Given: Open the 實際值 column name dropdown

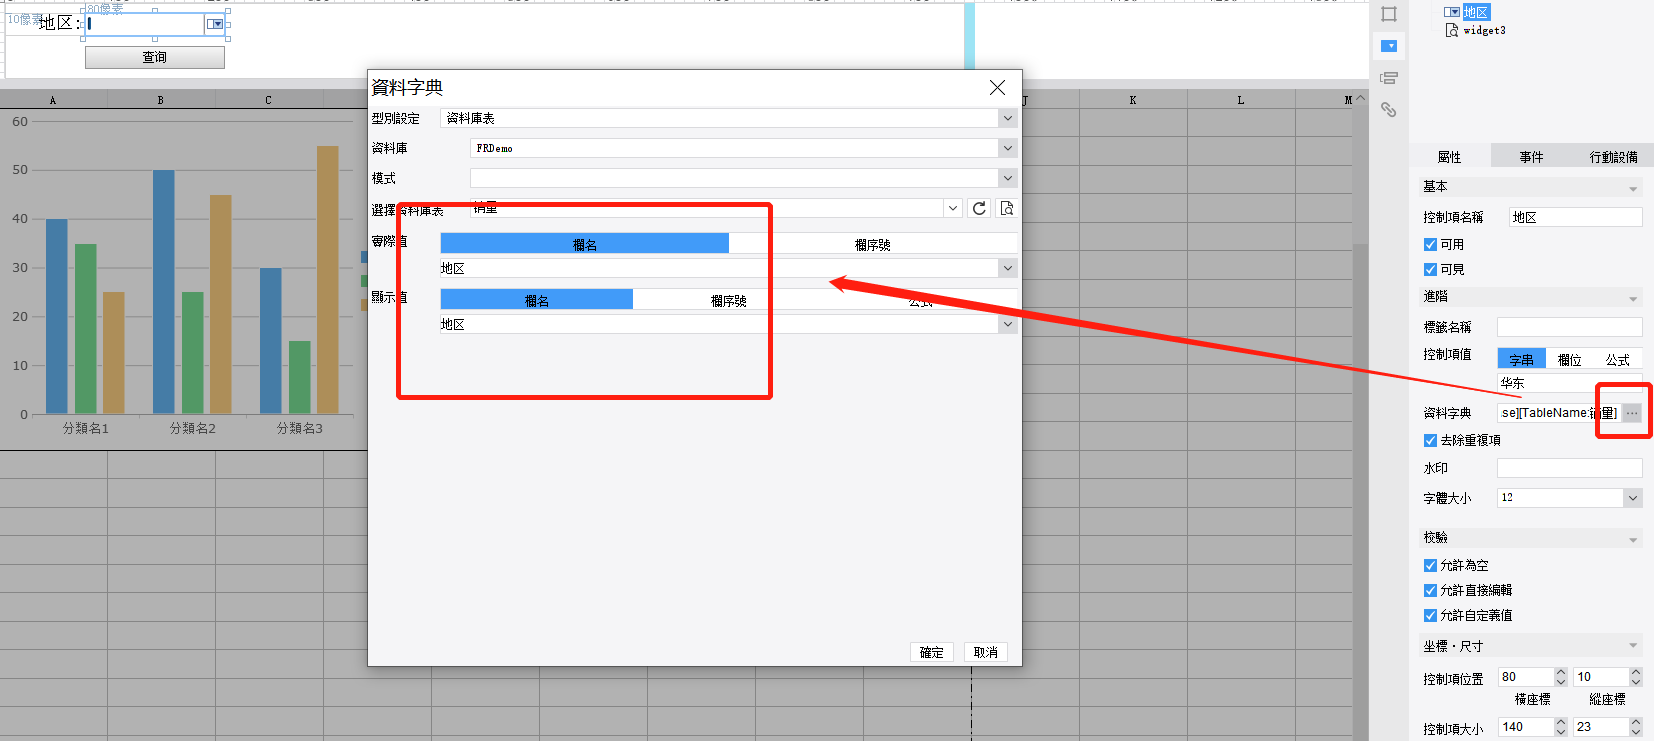Looking at the screenshot, I should [1008, 268].
